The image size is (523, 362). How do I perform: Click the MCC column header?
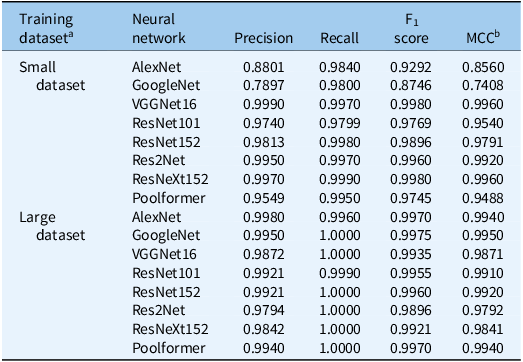[x=483, y=37]
